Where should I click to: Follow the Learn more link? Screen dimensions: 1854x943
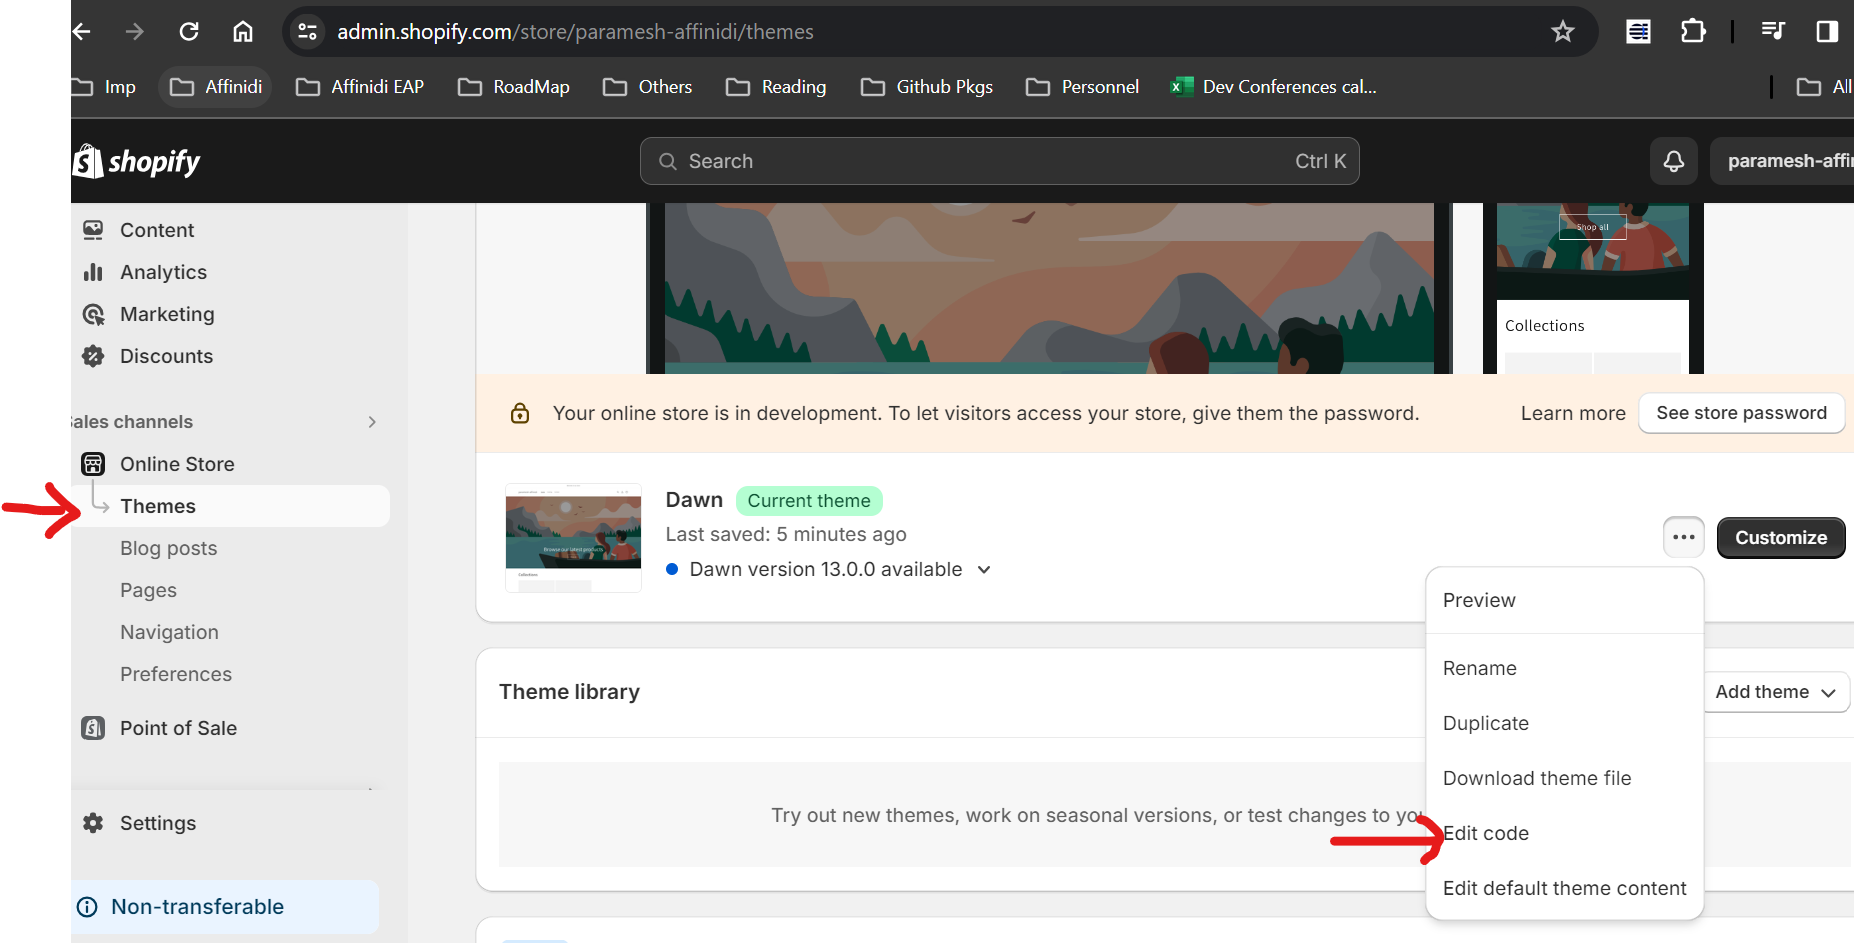point(1573,413)
